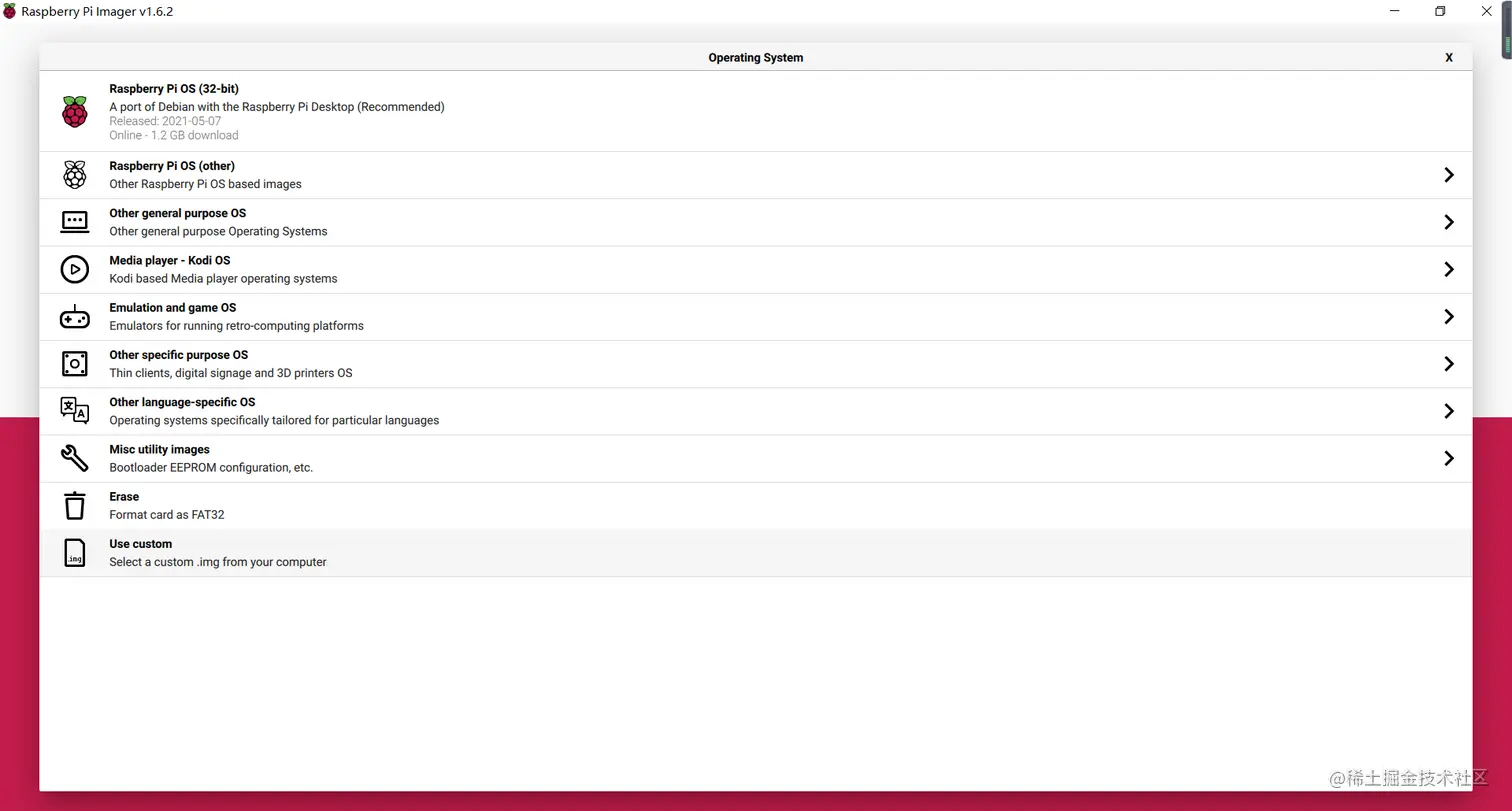
Task: Click the .img file icon for Use custom
Action: 74,553
